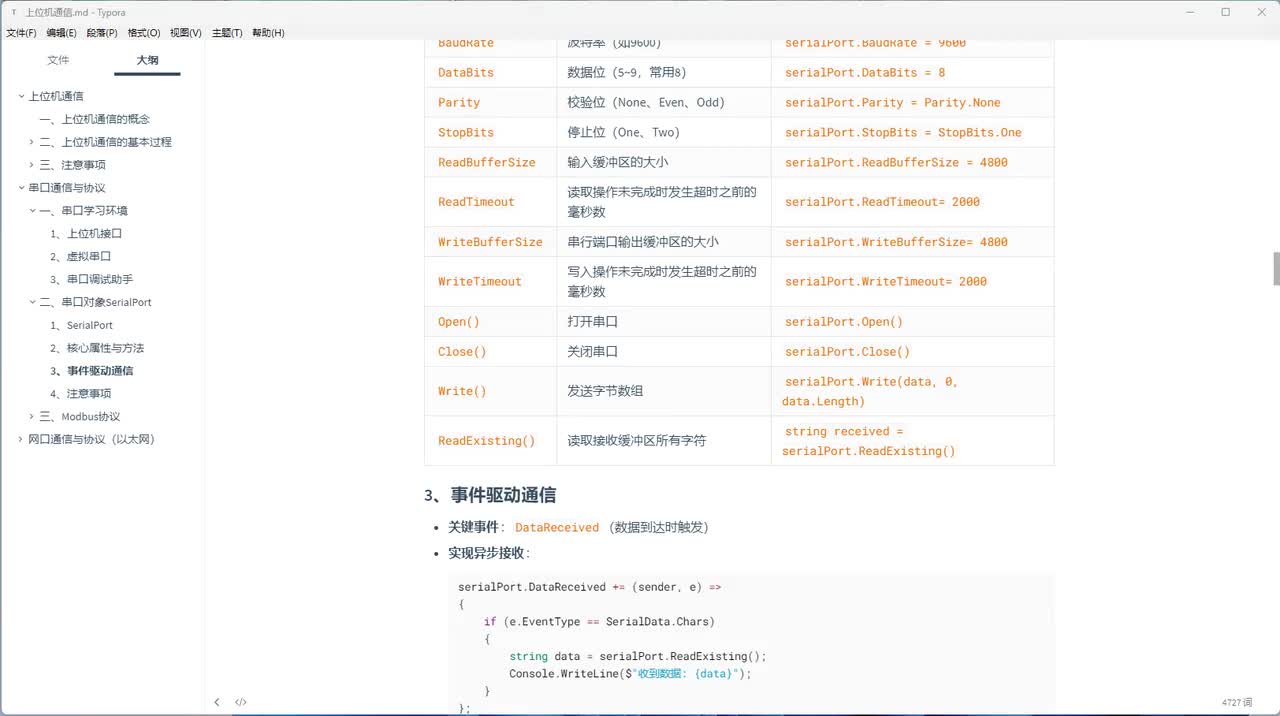Viewport: 1280px width, 716px height.
Task: Expand 二、上位机通信的基本过程 chevron
Action: tap(32, 142)
